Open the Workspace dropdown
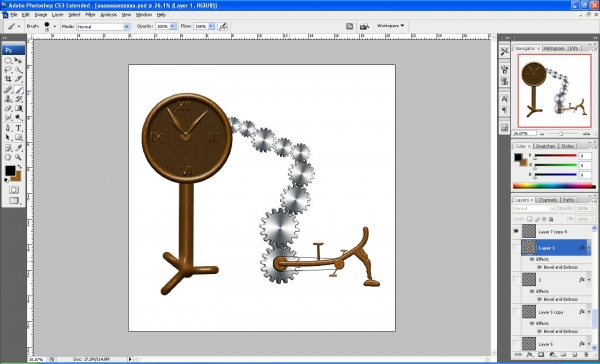Viewport: 600px width, 364px height. coord(390,26)
